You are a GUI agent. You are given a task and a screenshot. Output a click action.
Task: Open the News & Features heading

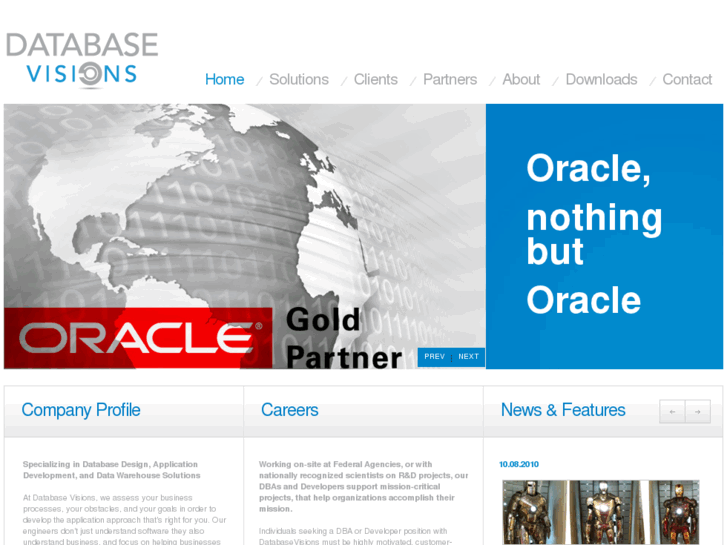click(x=563, y=410)
